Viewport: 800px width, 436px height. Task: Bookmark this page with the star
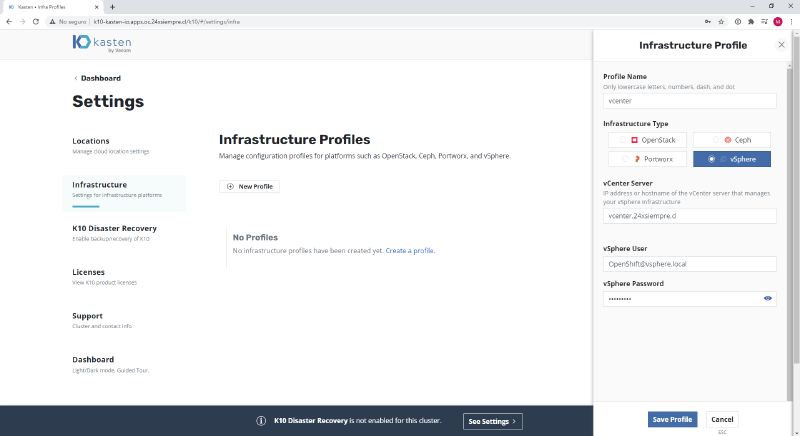click(721, 21)
